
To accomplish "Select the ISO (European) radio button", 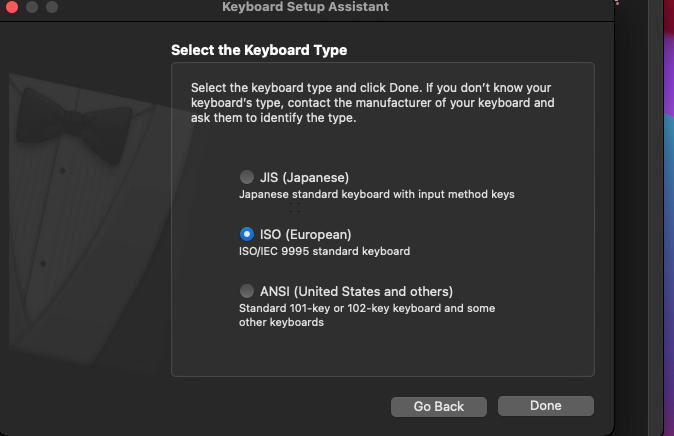I will (247, 234).
